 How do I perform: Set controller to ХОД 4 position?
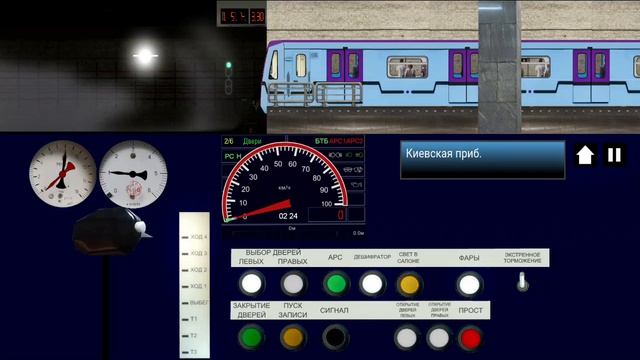coord(195,237)
